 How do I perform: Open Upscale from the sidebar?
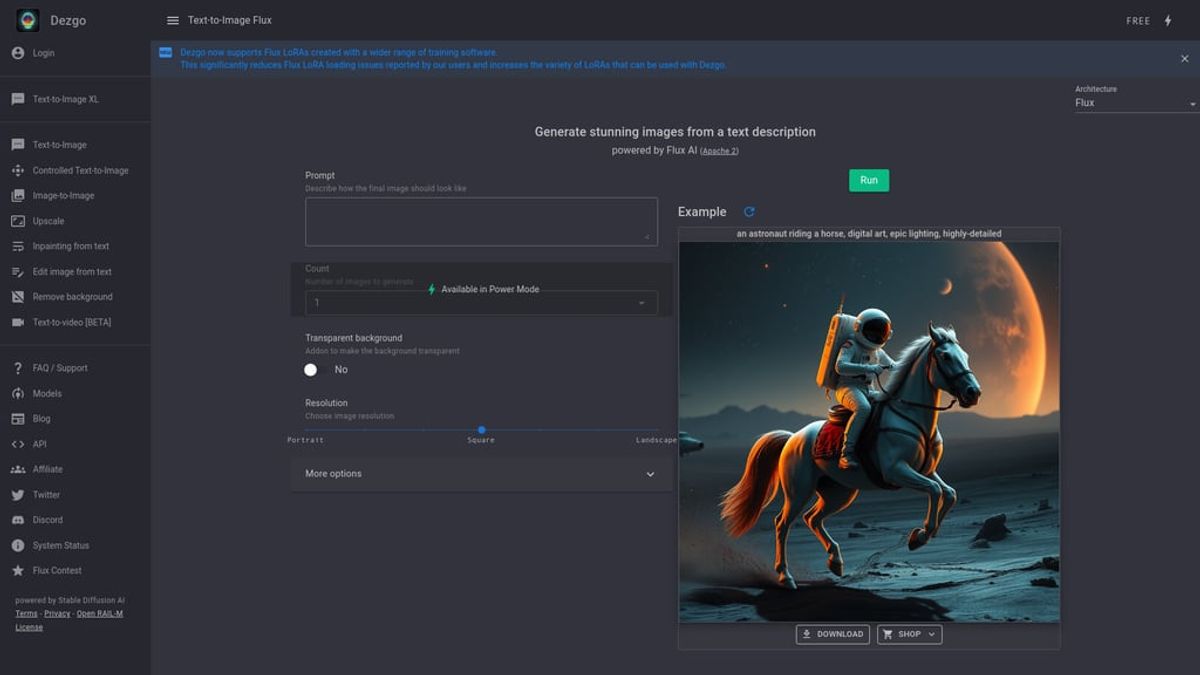tap(48, 221)
